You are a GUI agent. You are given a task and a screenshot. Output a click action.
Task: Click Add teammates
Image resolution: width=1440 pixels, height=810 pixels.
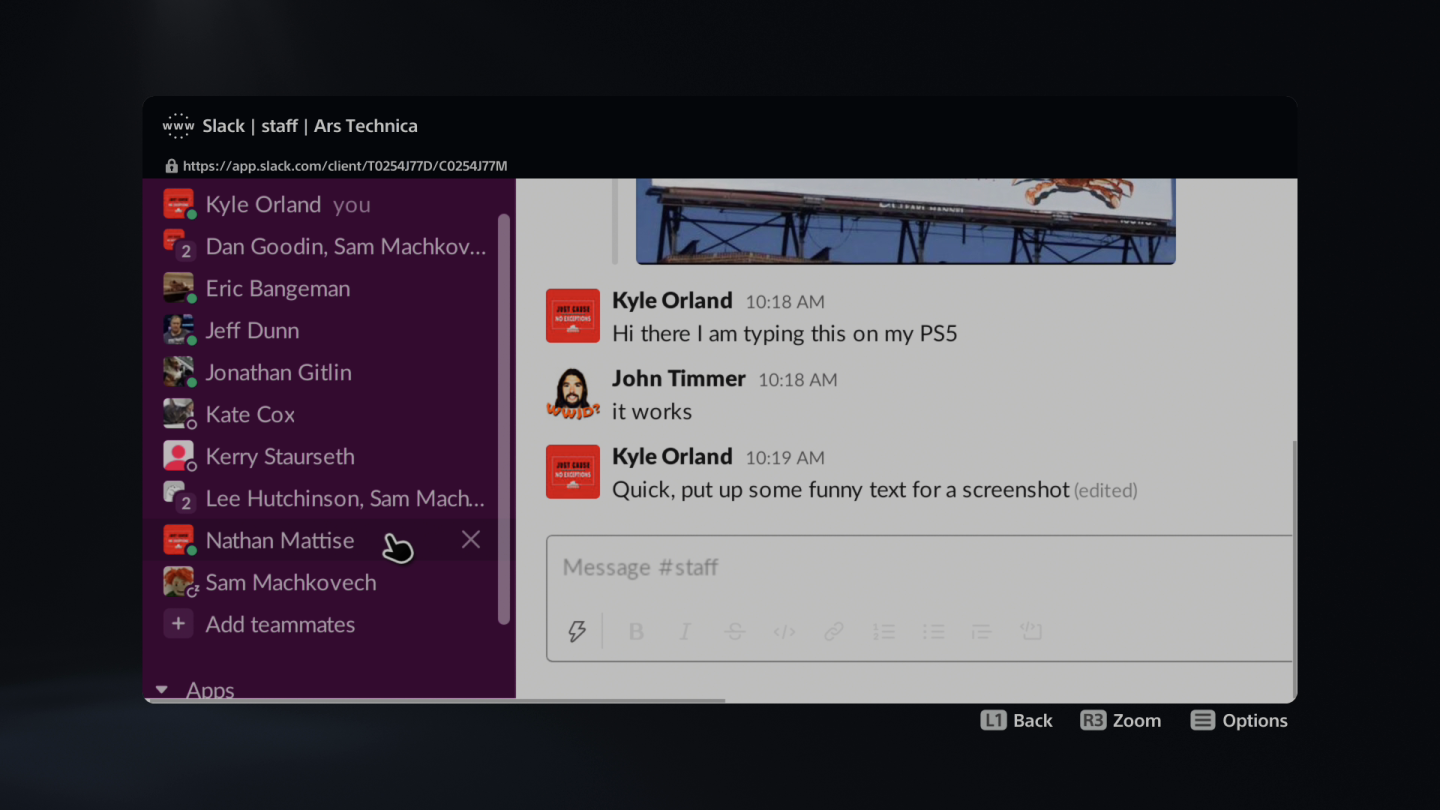pyautogui.click(x=280, y=624)
